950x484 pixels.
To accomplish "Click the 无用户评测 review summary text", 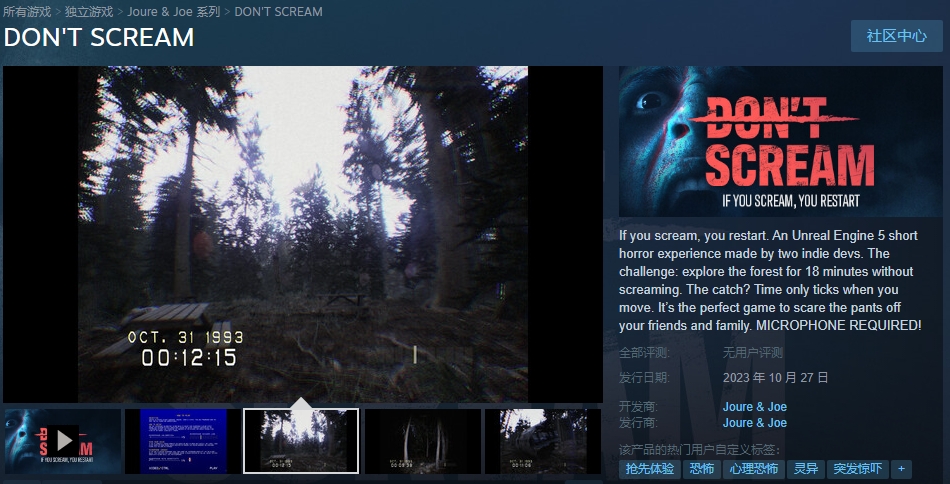I will 752,353.
